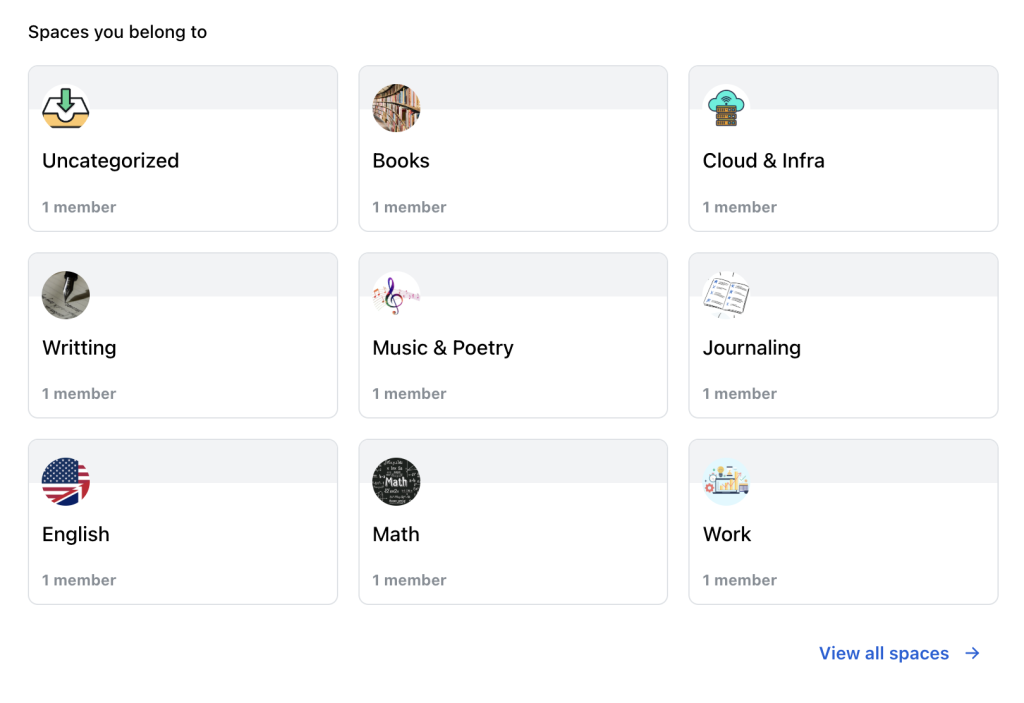
Task: Click the Journaling notebook icon
Action: (727, 295)
